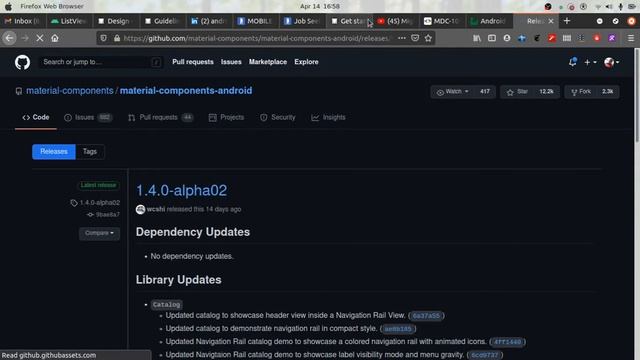Open Firefox account icon

tap(507, 38)
